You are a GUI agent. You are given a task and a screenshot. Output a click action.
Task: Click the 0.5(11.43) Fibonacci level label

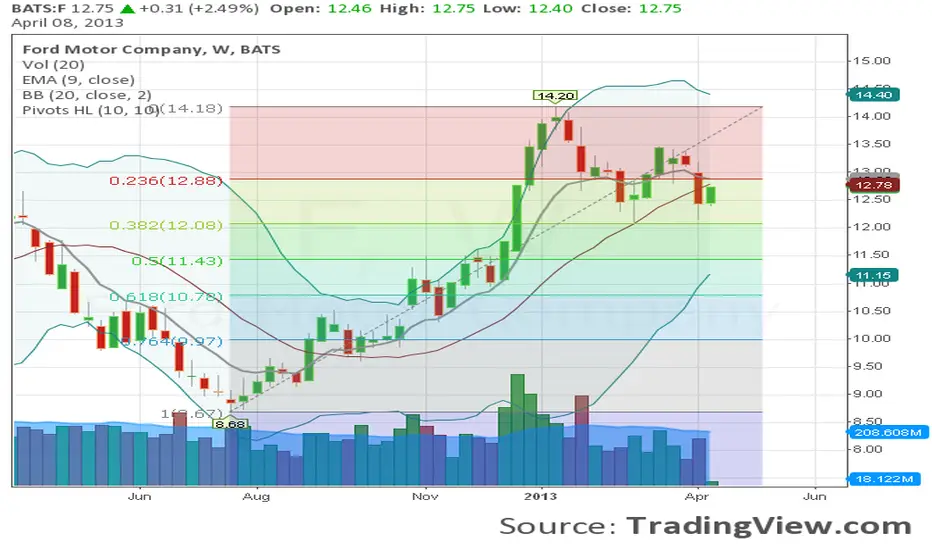coord(177,260)
